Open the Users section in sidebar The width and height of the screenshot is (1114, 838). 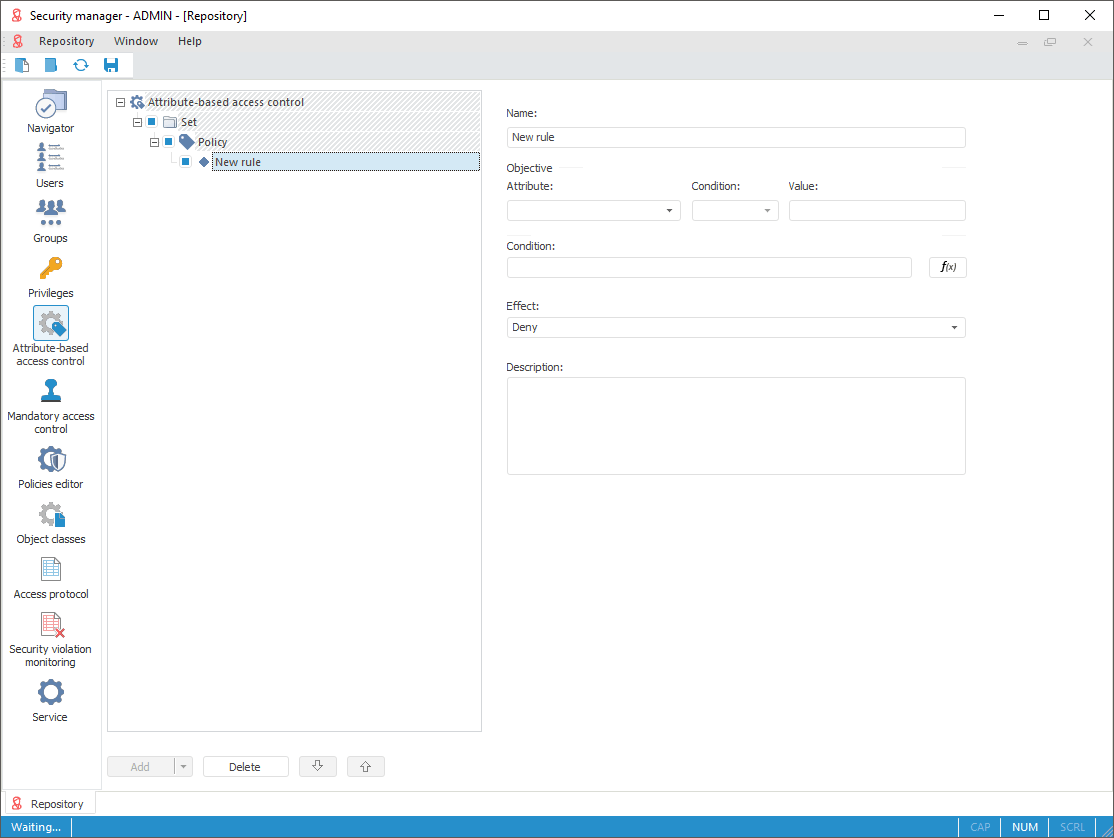(x=50, y=165)
